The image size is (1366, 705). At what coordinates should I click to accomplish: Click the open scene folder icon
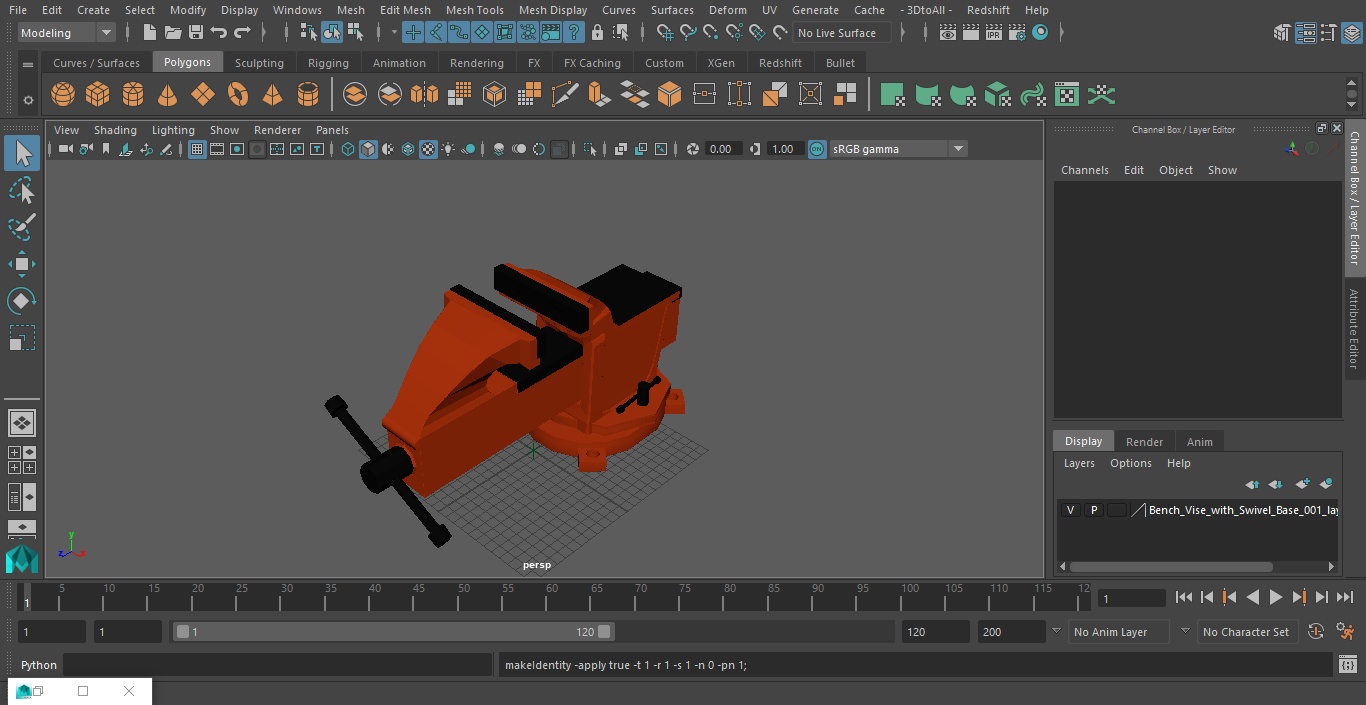click(173, 33)
